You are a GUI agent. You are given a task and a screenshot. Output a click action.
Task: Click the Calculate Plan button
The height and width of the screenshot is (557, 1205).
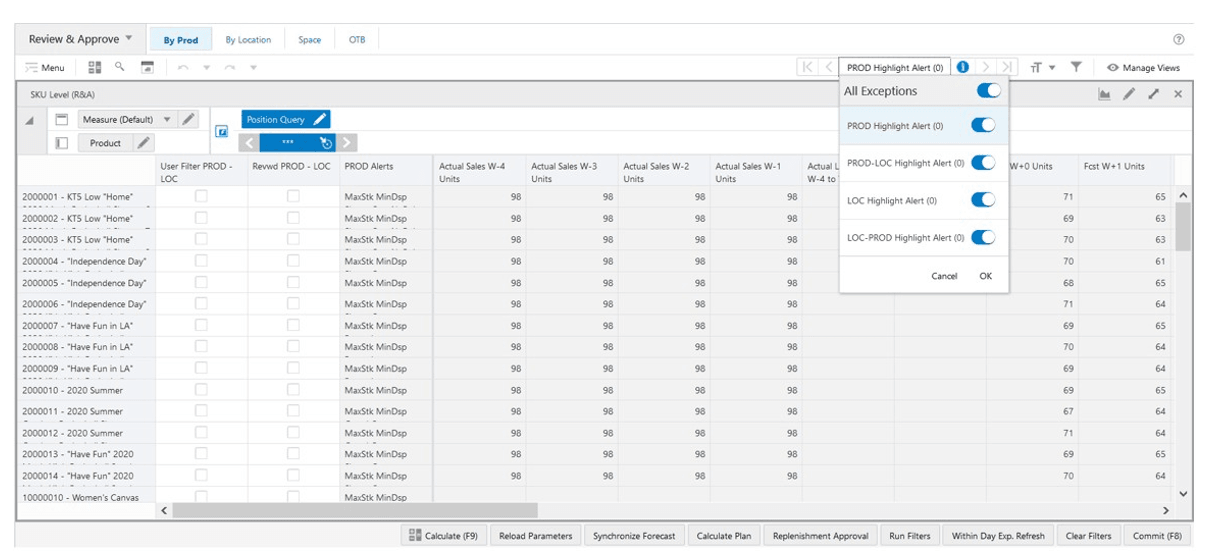pos(724,536)
